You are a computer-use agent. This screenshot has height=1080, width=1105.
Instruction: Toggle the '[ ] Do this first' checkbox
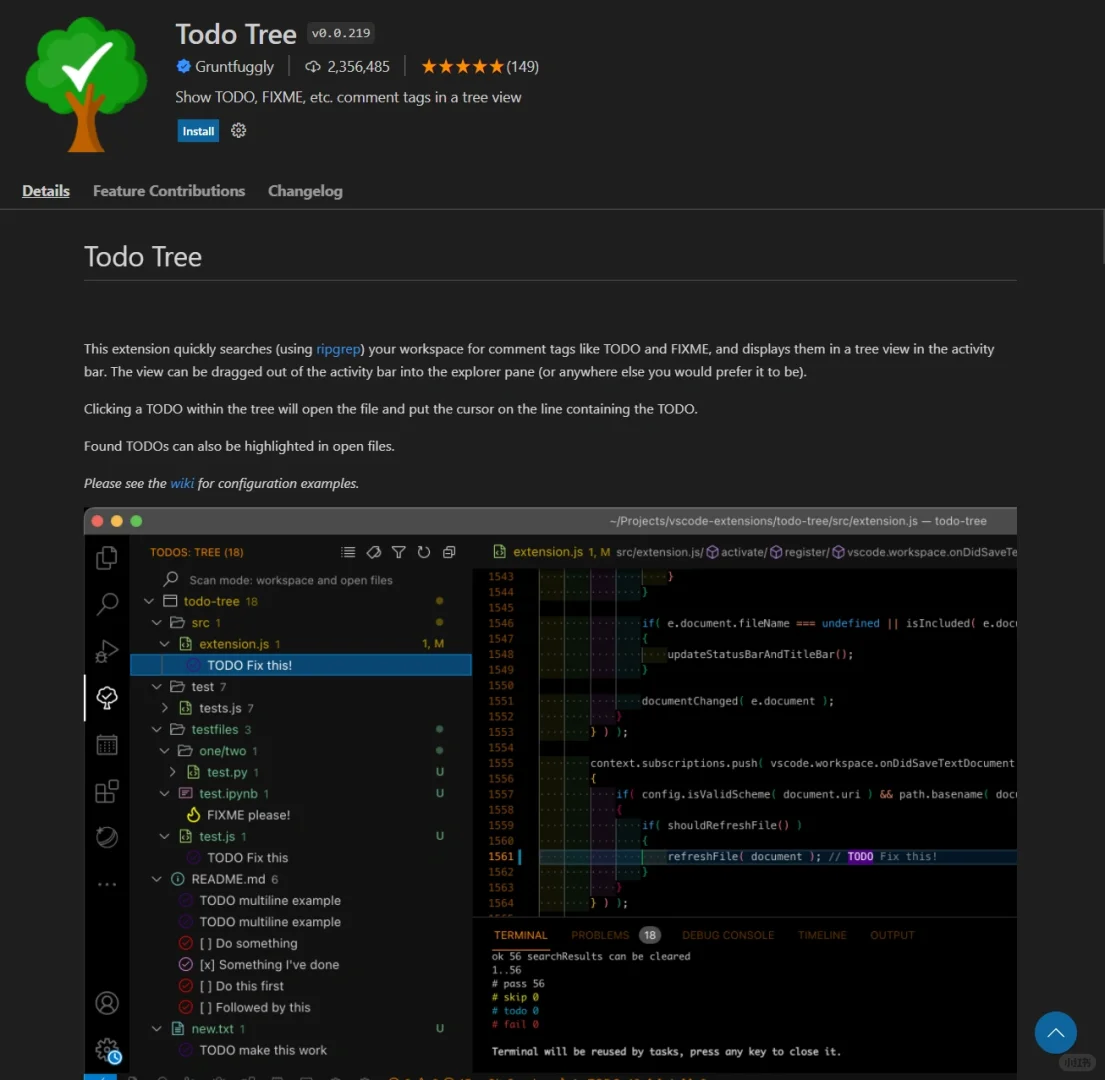[x=186, y=985]
